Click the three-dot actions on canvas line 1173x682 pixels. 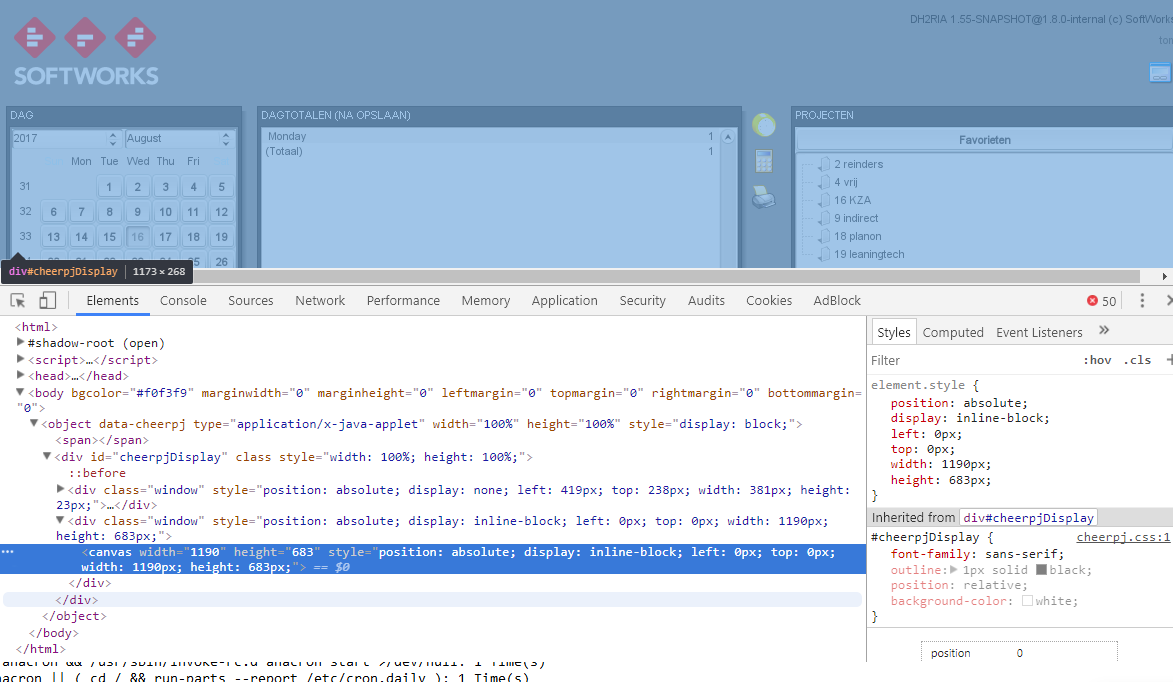click(7, 551)
